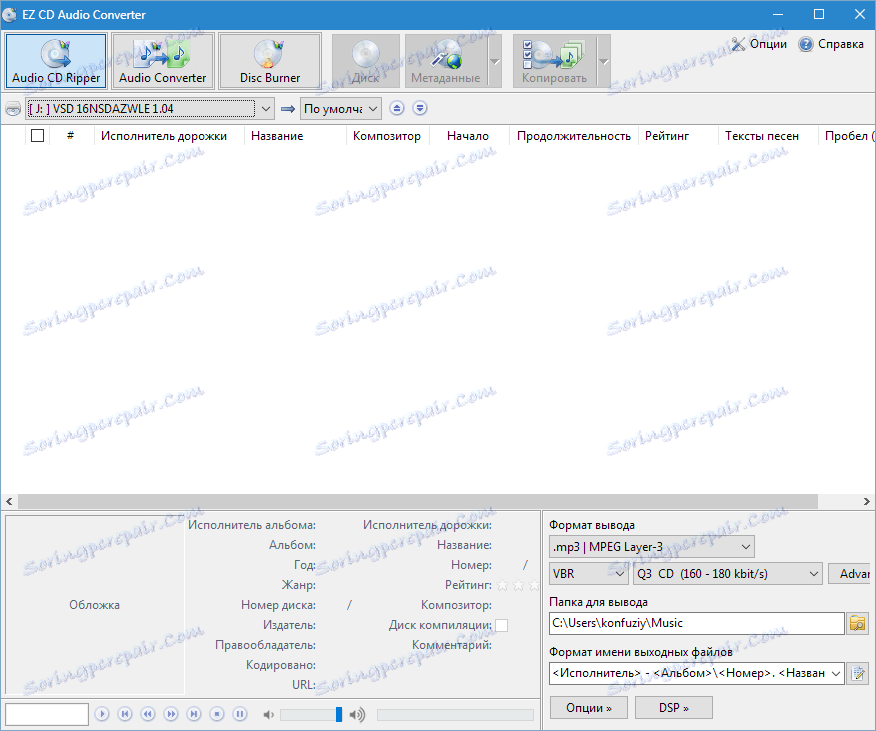Click the volume slider handle
This screenshot has height=731, width=876.
339,714
